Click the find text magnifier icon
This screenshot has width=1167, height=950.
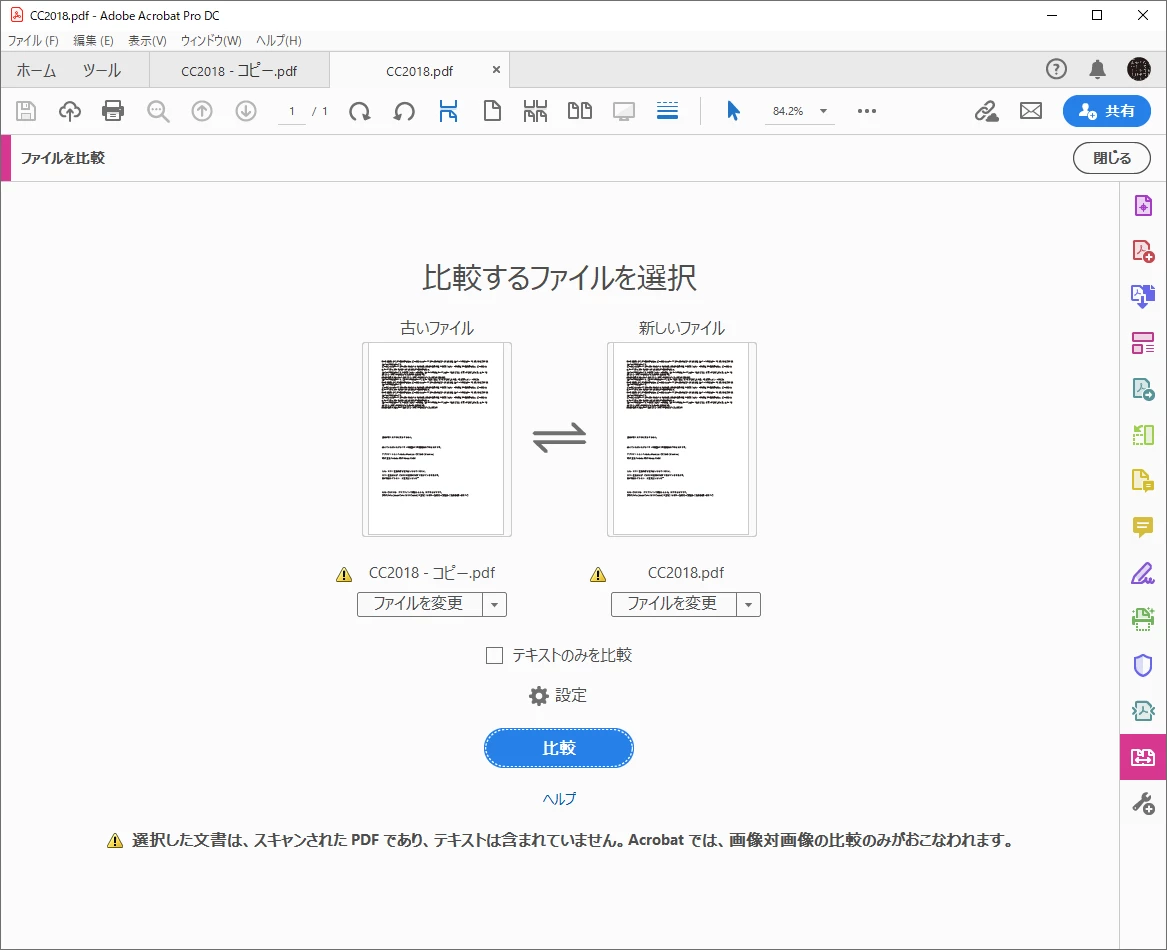click(158, 111)
